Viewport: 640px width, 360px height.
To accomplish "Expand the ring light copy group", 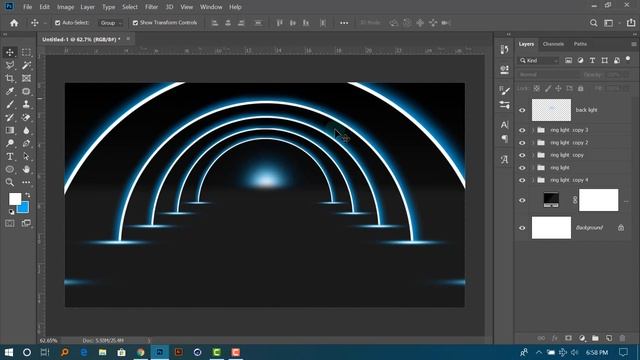I will (x=533, y=156).
